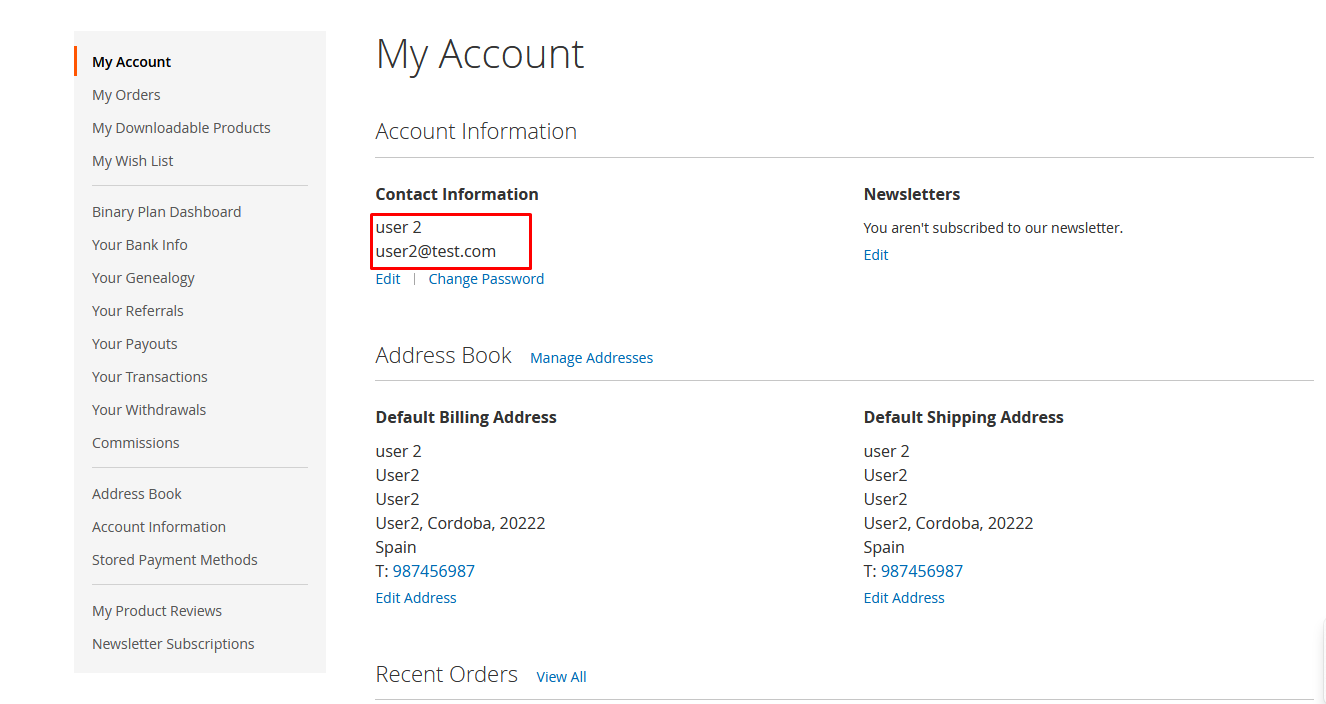The height and width of the screenshot is (704, 1326).
Task: Click Edit under Contact Information
Action: click(x=388, y=279)
